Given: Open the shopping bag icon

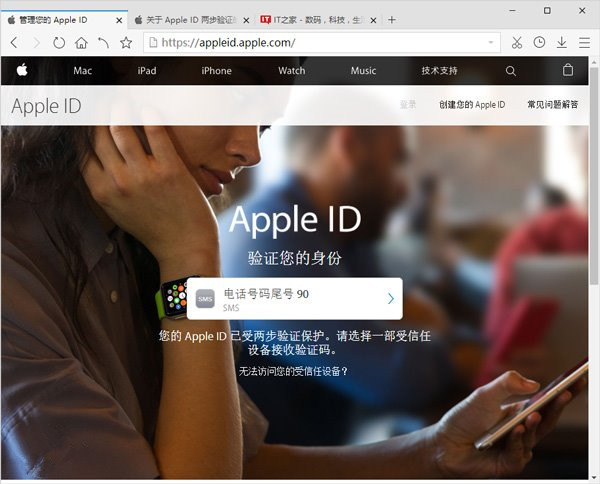Looking at the screenshot, I should coord(568,70).
